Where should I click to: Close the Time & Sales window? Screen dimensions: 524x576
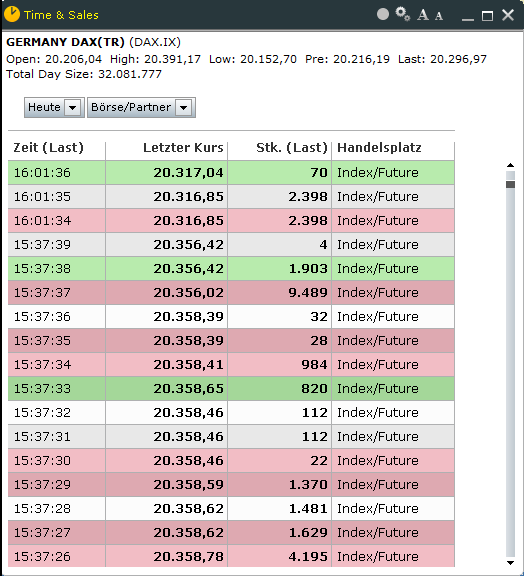(508, 15)
